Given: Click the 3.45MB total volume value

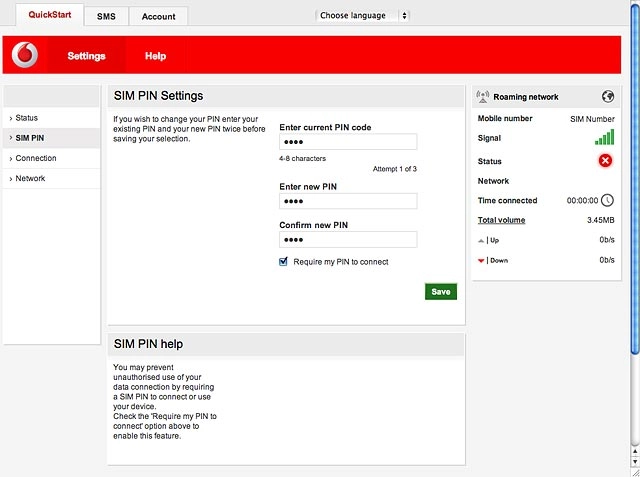Looking at the screenshot, I should click(x=600, y=220).
